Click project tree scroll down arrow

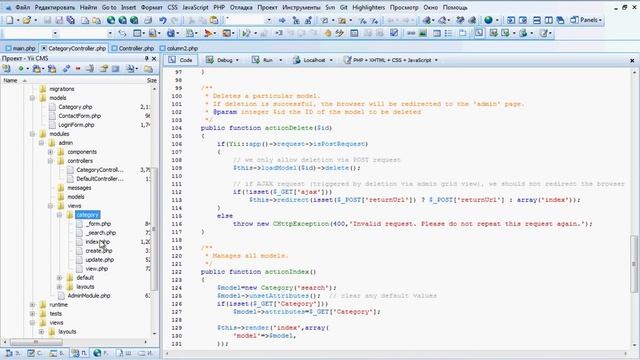154,333
